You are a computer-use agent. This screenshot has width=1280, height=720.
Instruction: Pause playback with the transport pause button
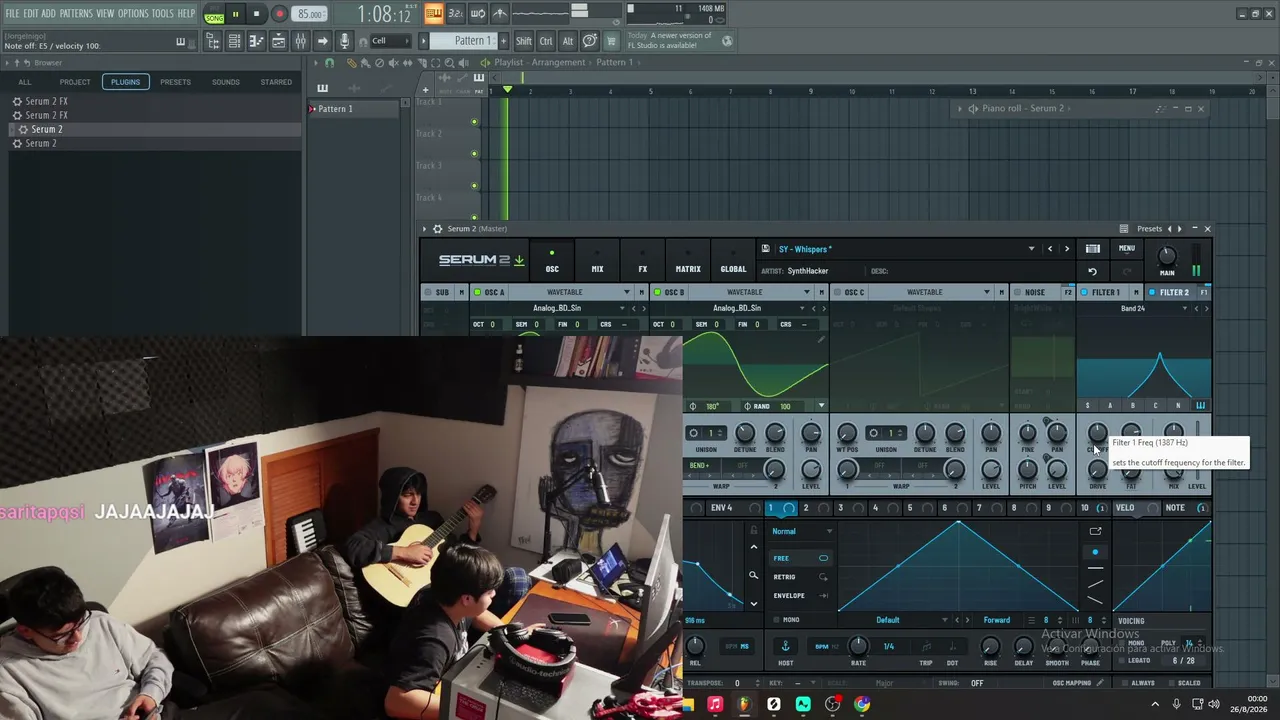(235, 14)
